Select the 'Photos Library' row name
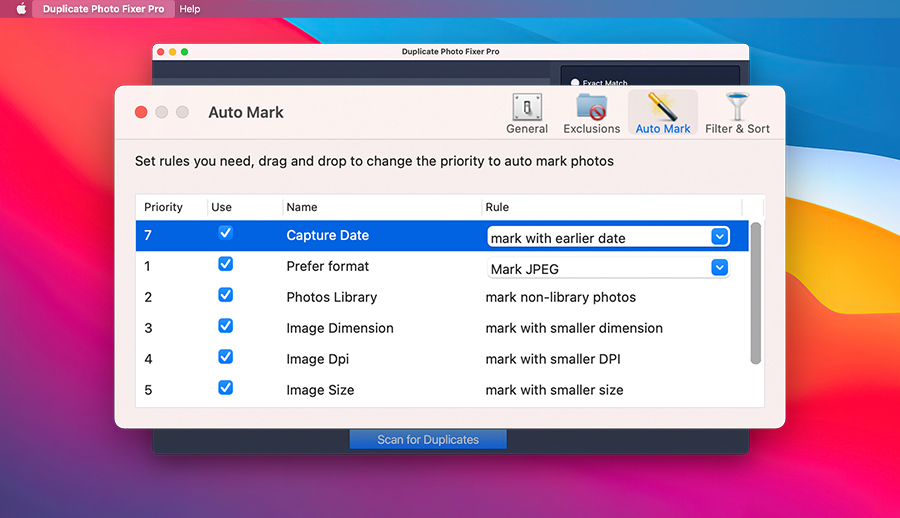The height and width of the screenshot is (518, 900). pos(332,297)
